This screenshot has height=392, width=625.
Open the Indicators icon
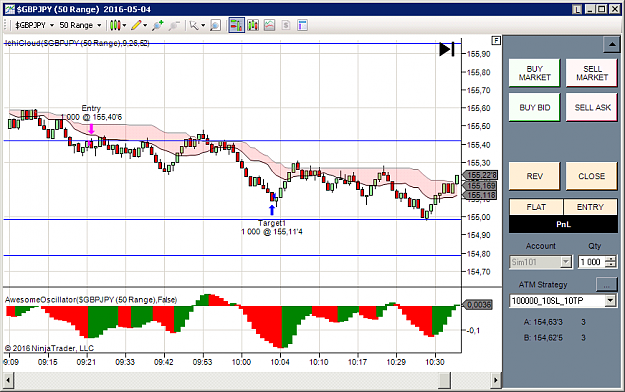point(269,26)
